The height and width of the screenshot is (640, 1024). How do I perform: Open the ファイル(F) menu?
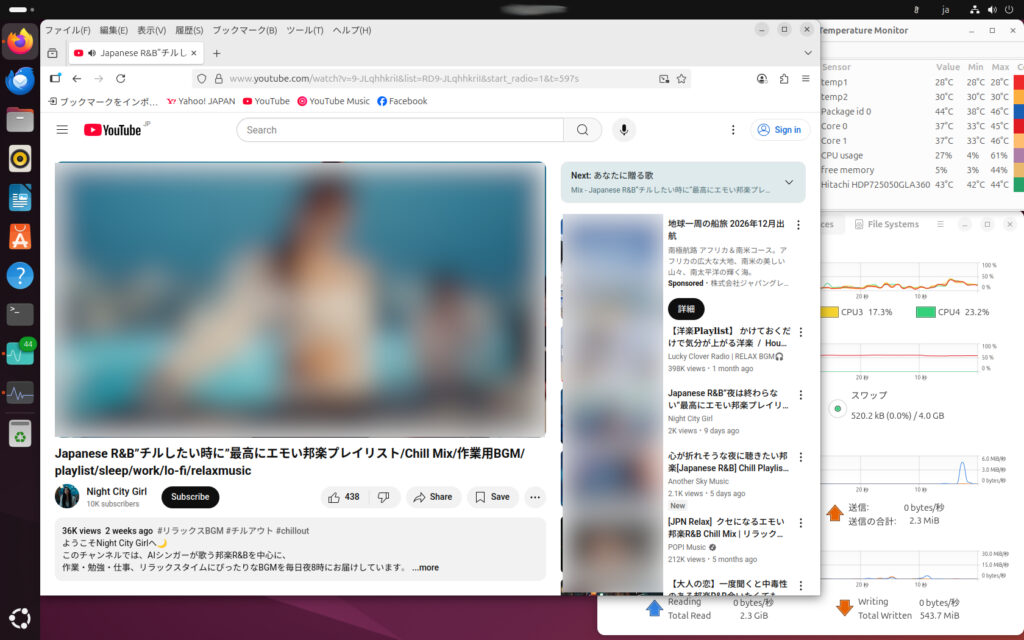click(x=67, y=30)
